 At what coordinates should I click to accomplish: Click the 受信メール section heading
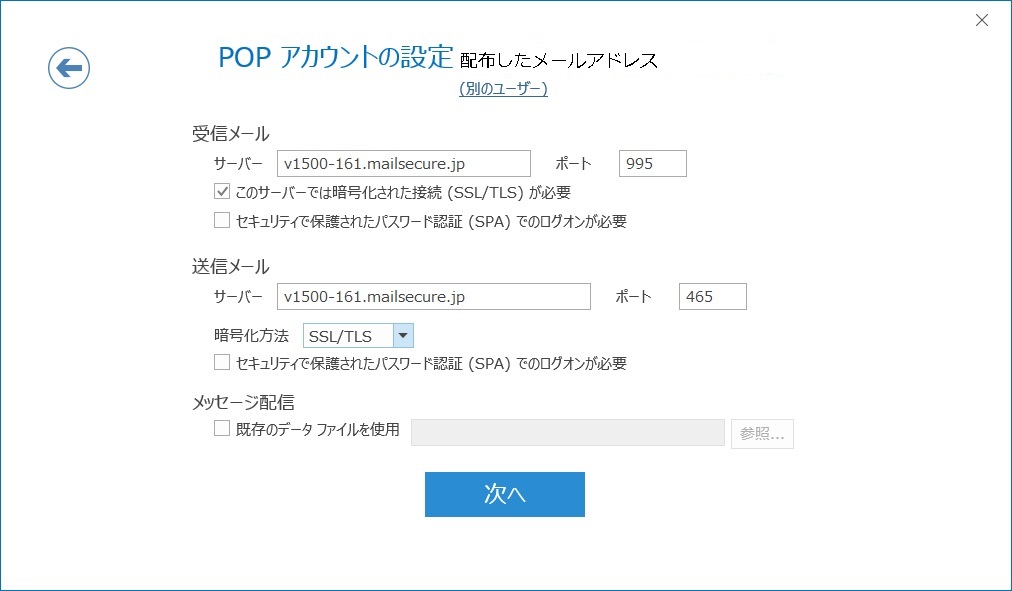point(230,134)
